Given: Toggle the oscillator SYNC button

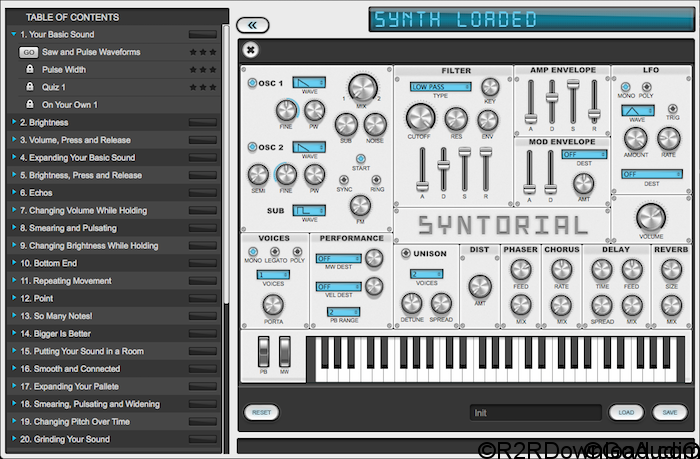Looking at the screenshot, I should [x=344, y=179].
